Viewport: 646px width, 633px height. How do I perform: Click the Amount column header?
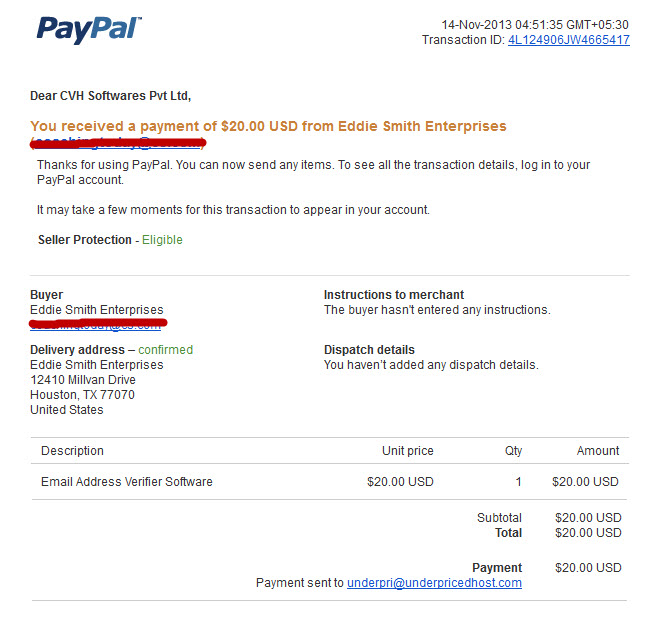click(x=598, y=451)
